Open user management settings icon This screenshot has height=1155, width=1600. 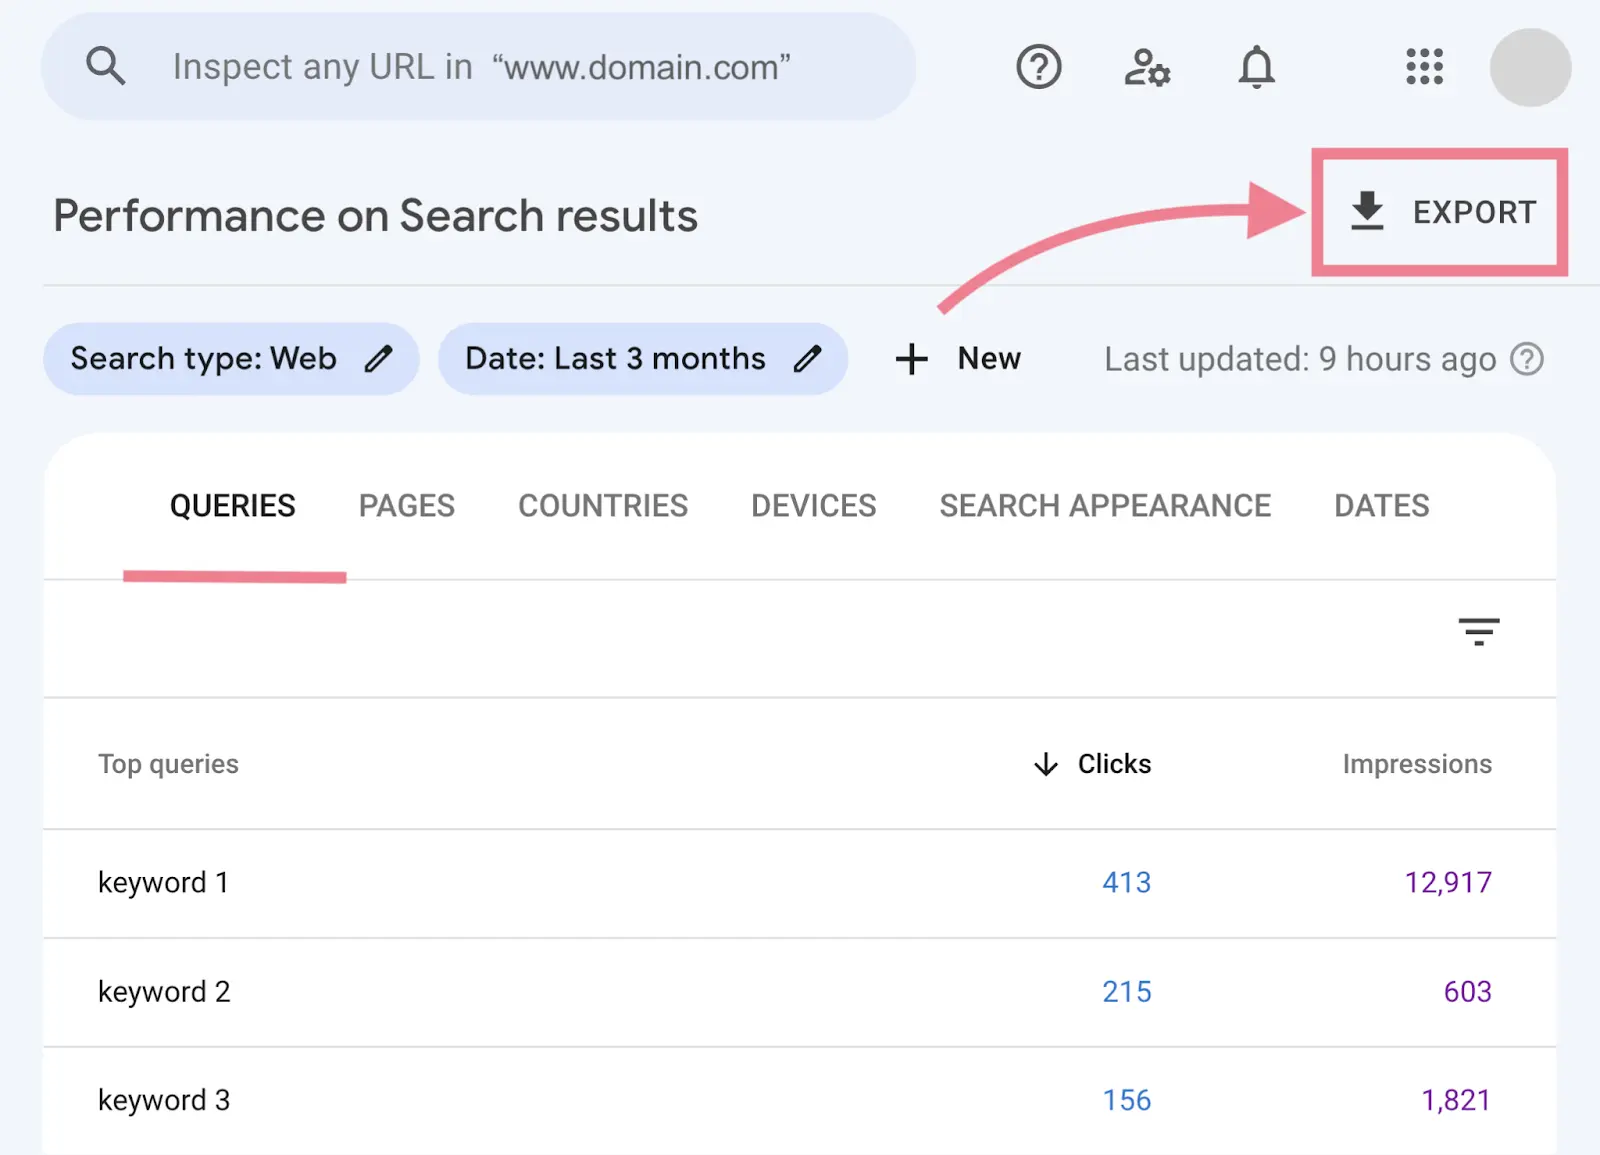pos(1147,67)
